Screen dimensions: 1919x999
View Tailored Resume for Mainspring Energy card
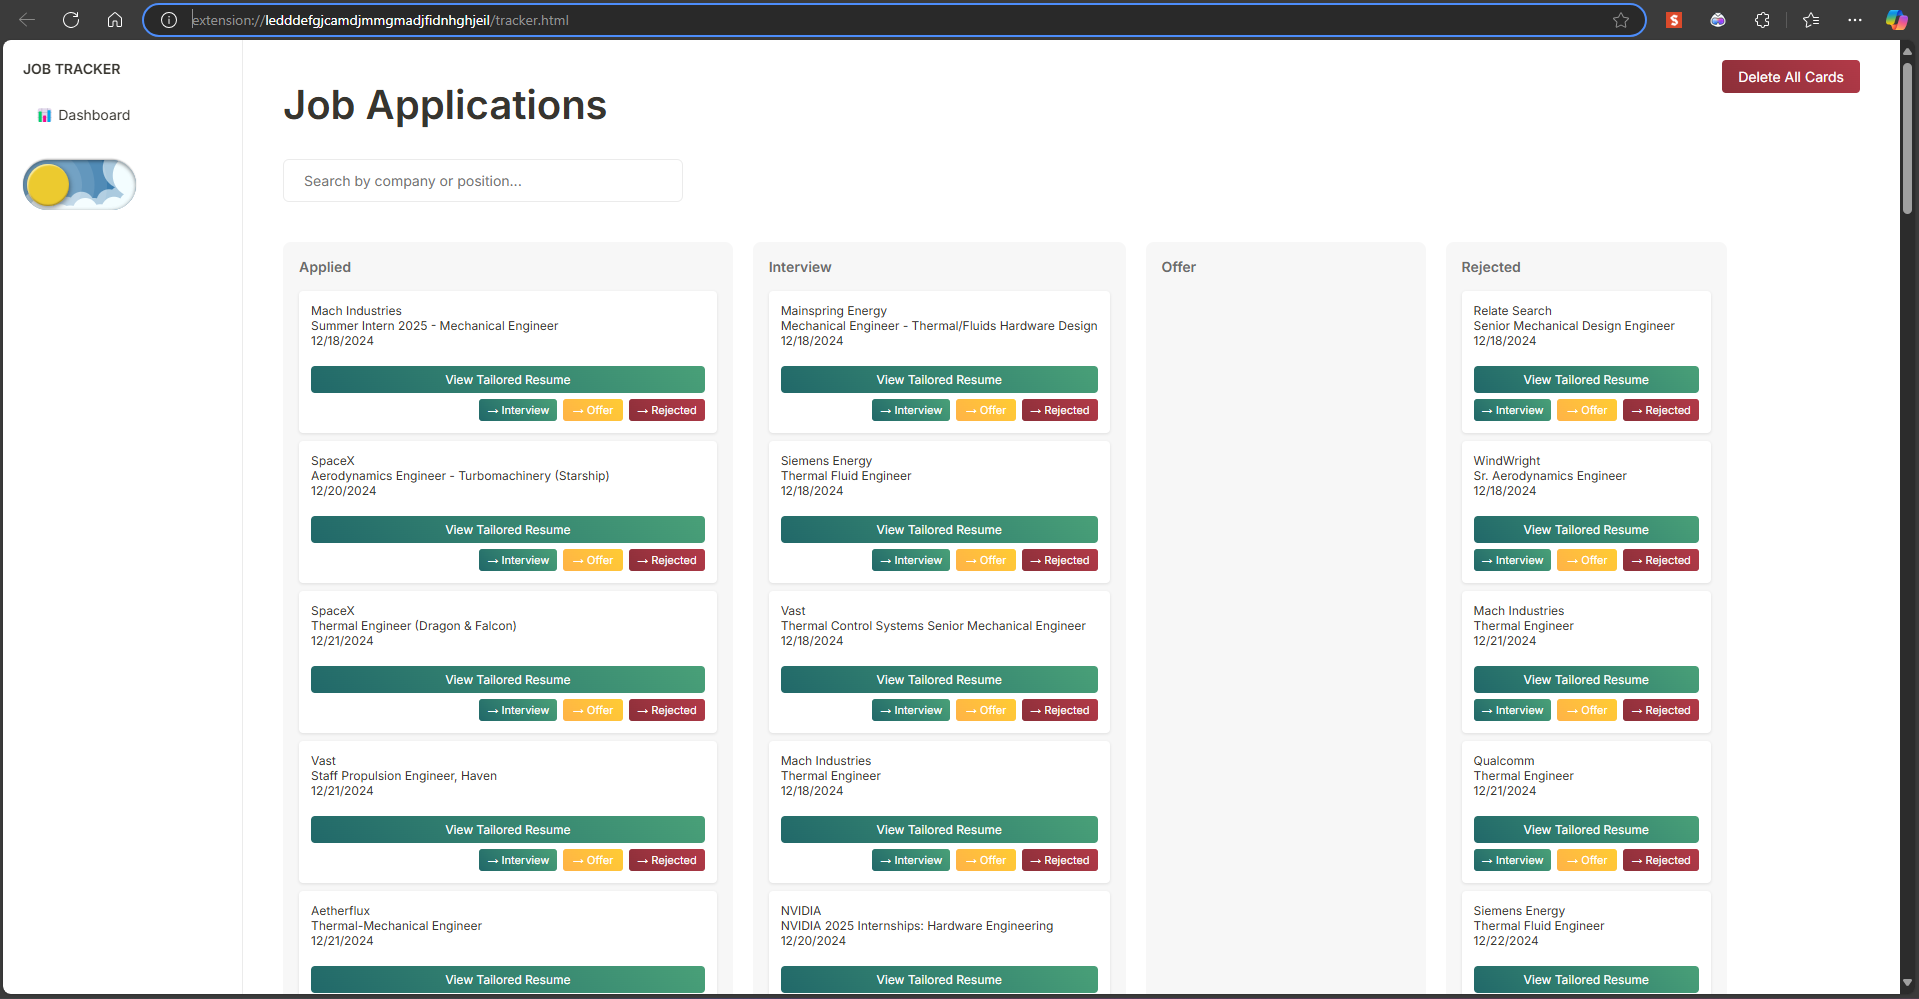939,380
